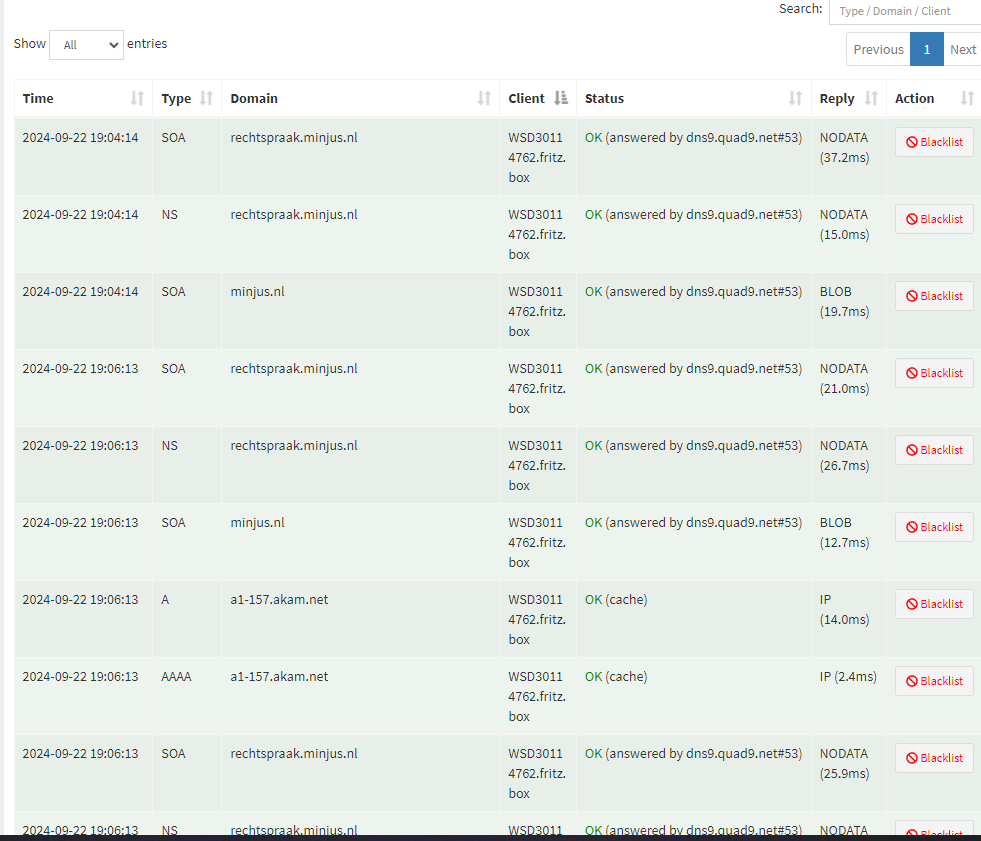The width and height of the screenshot is (981, 841).
Task: Click the Domain column header label
Action: click(254, 98)
